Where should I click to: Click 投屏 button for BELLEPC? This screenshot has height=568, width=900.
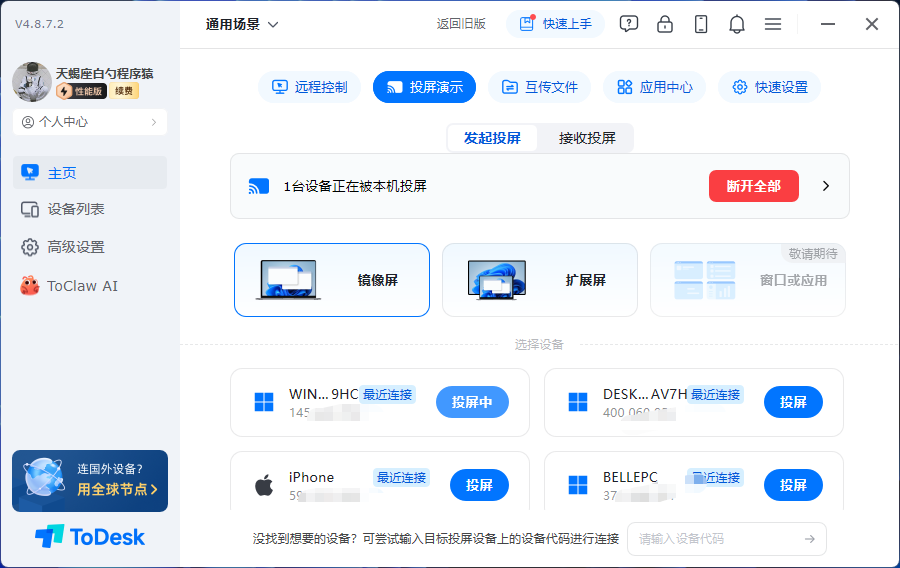[793, 485]
